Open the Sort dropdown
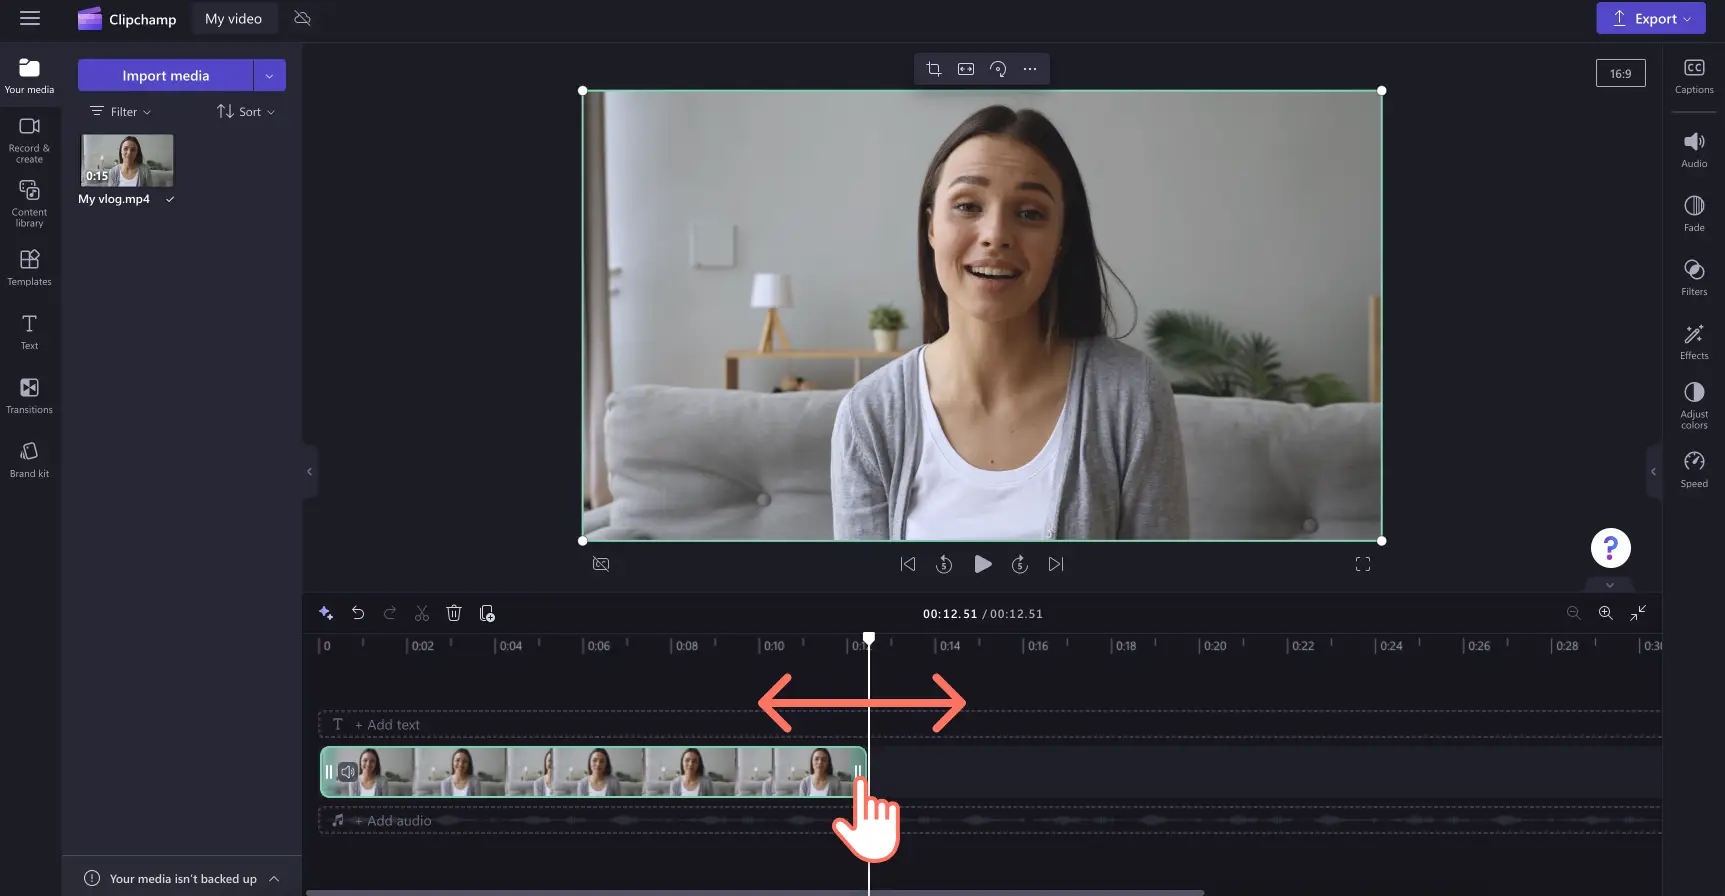The width and height of the screenshot is (1725, 896). pyautogui.click(x=246, y=111)
